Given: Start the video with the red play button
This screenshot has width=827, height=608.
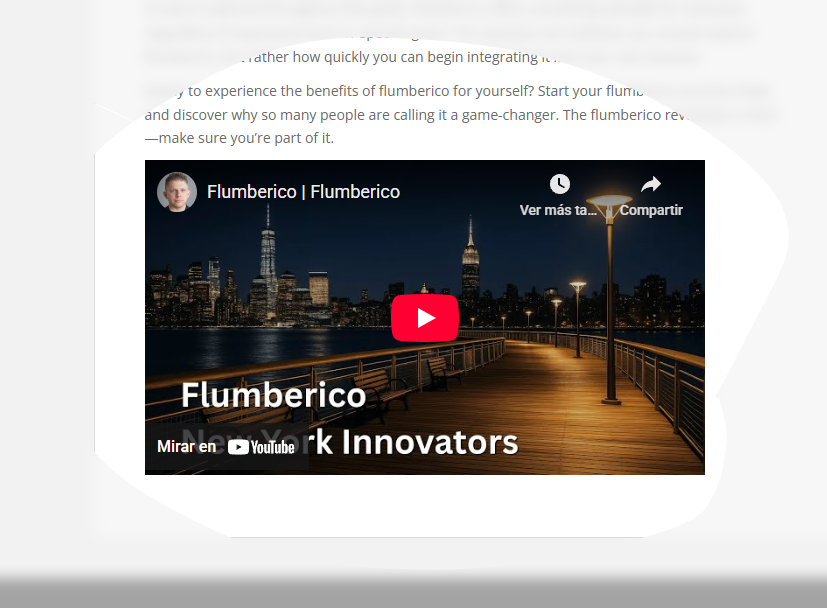Looking at the screenshot, I should pos(425,318).
